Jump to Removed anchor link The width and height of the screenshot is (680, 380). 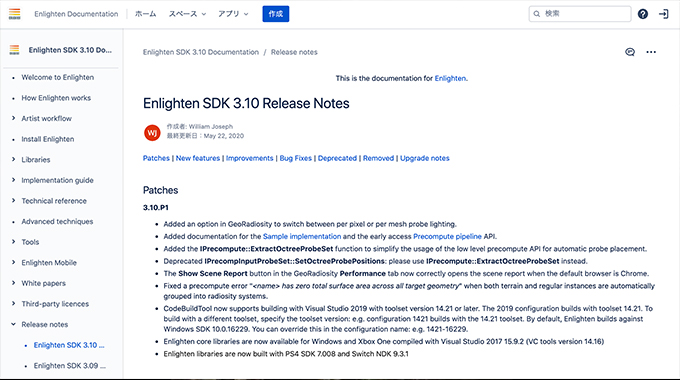point(378,158)
